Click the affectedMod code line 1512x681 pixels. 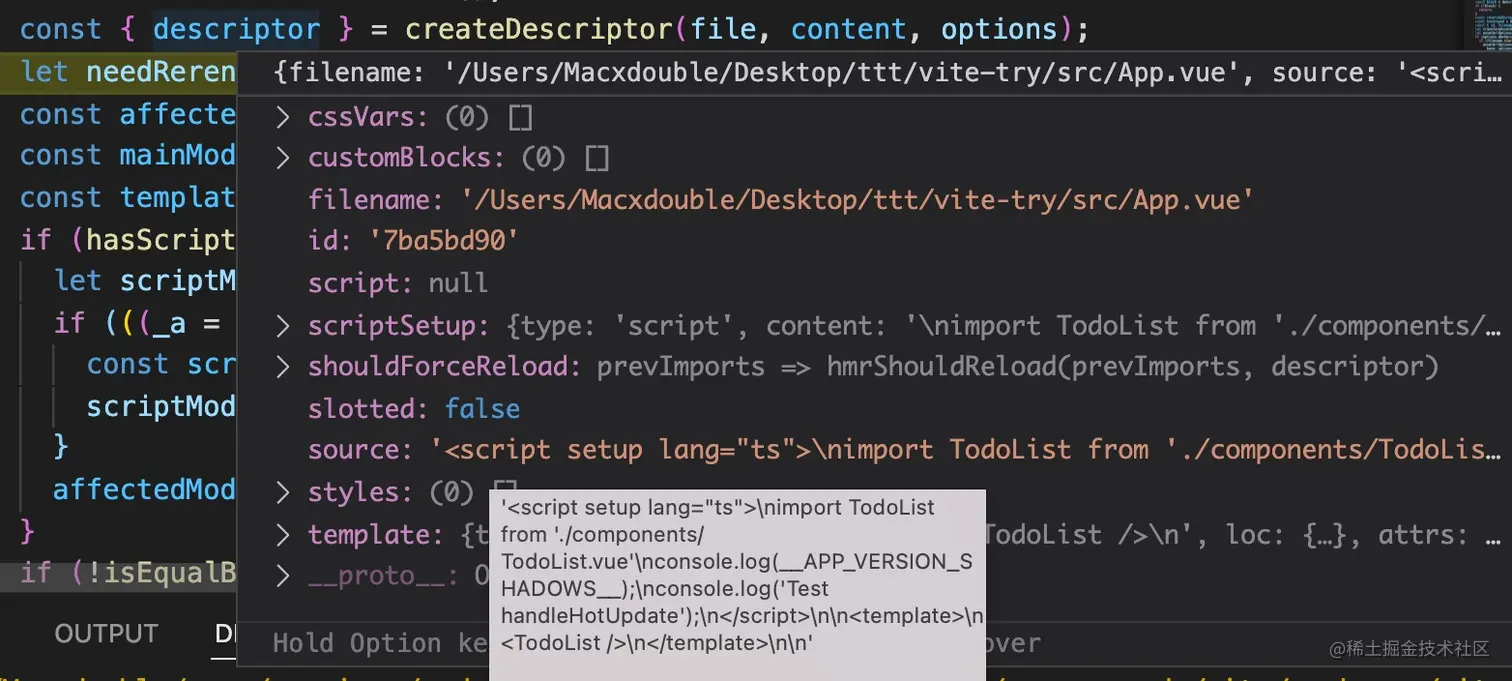click(x=144, y=489)
